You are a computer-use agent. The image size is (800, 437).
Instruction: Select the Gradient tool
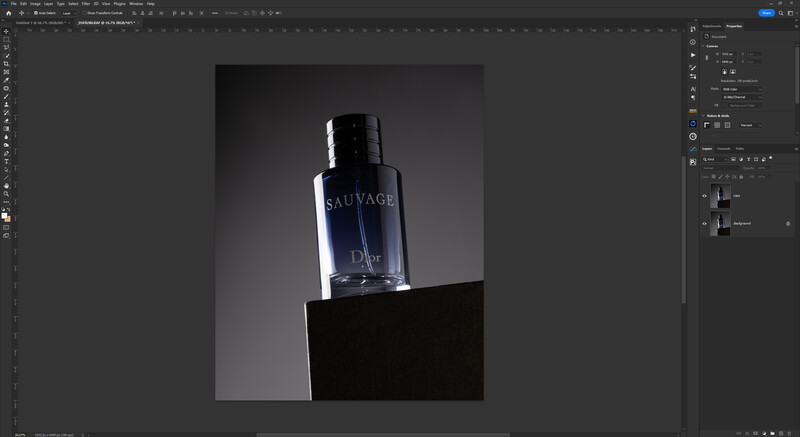(6, 129)
